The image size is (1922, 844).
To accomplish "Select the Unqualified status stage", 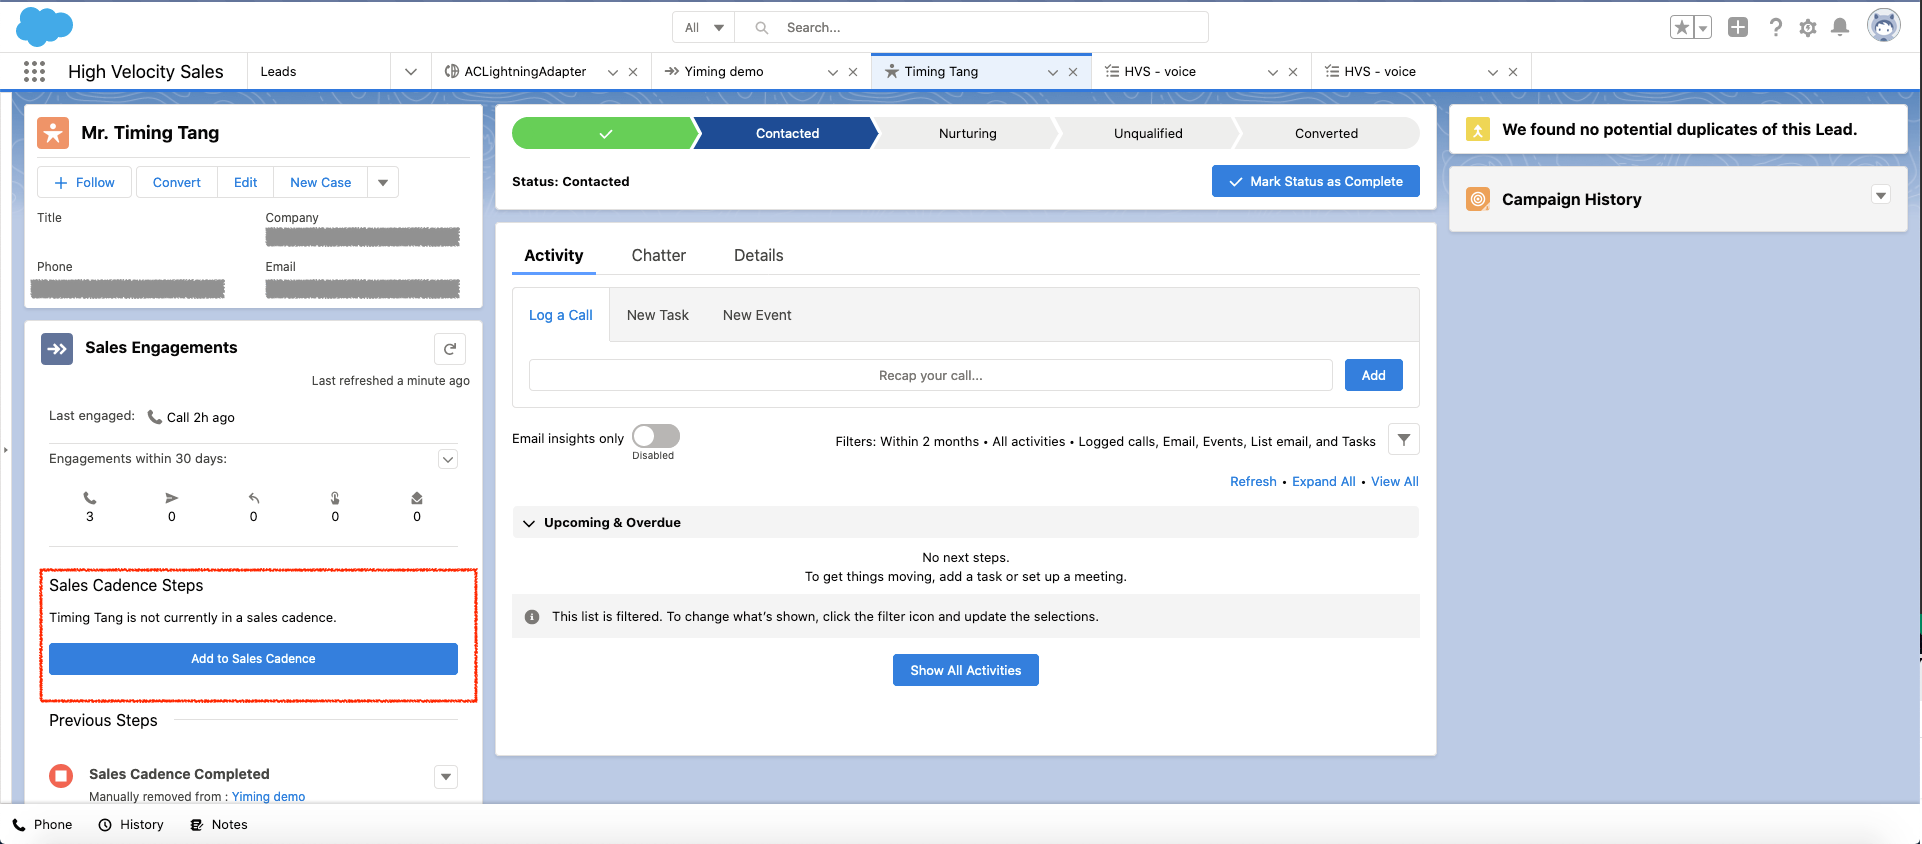I will [x=1148, y=134].
